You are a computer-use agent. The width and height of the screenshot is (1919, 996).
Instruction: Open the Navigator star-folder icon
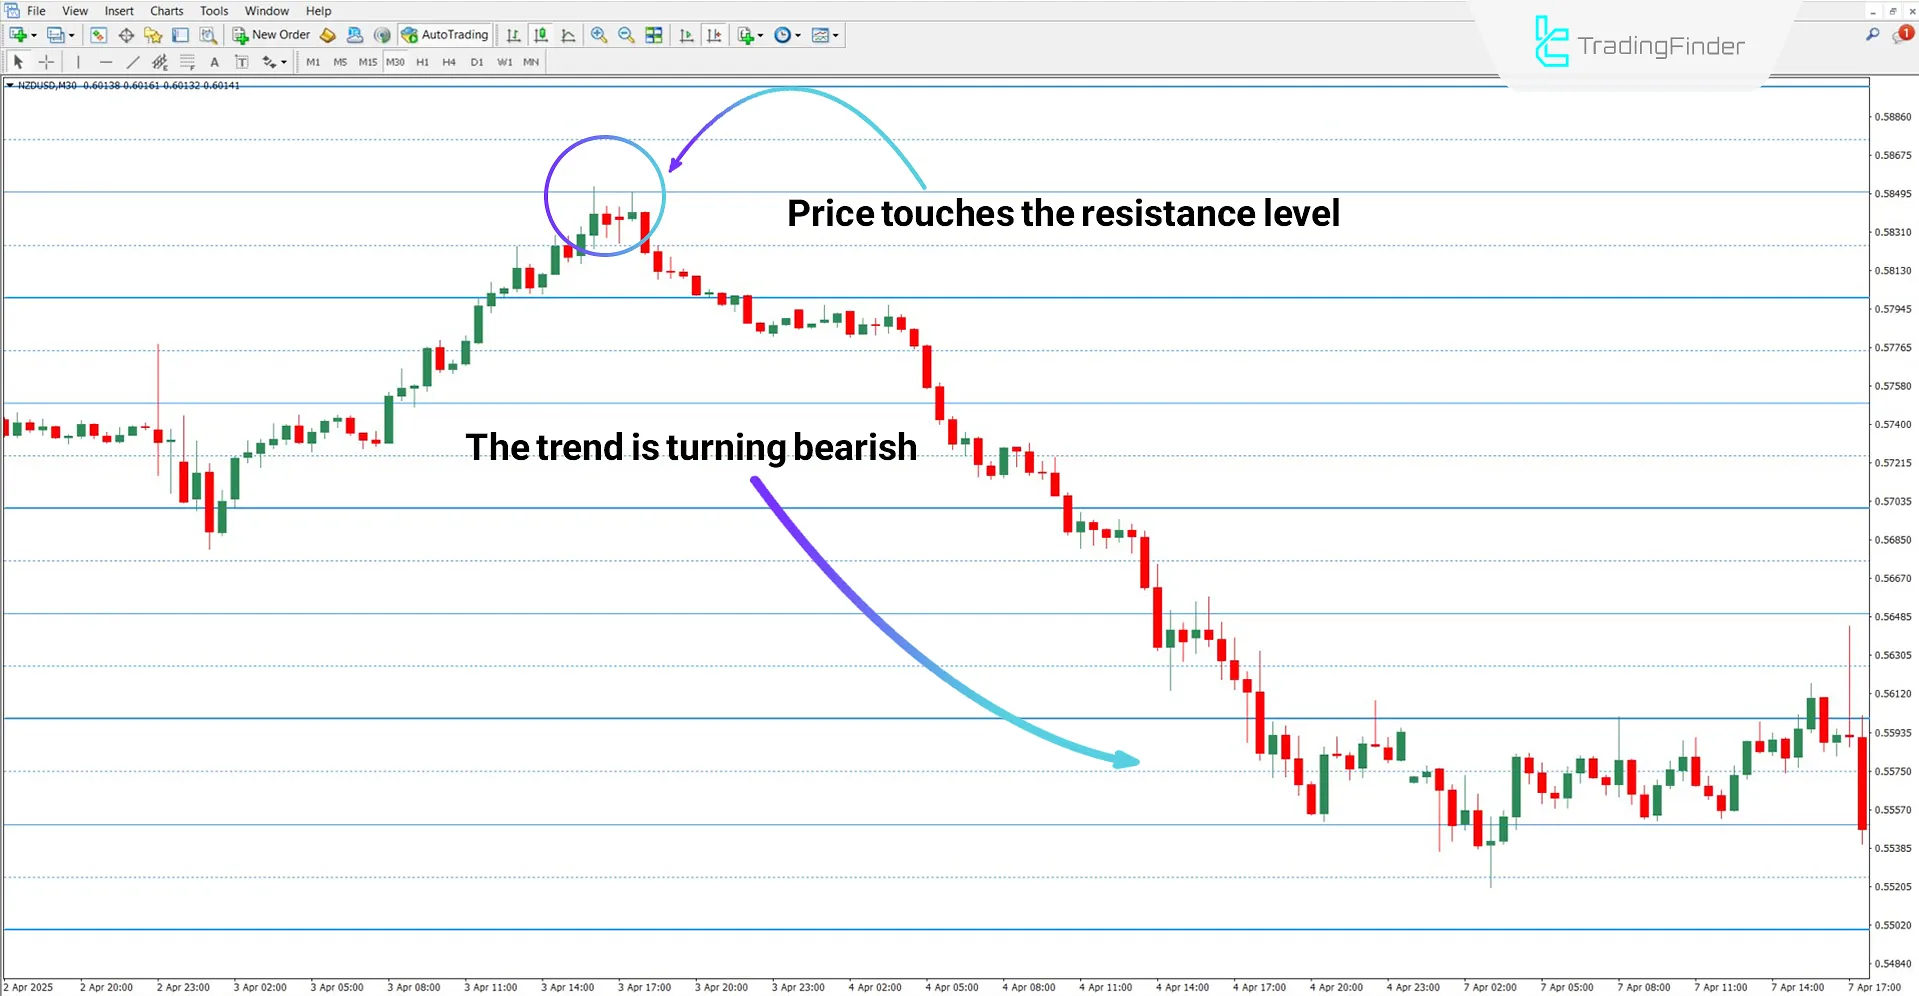tap(153, 35)
